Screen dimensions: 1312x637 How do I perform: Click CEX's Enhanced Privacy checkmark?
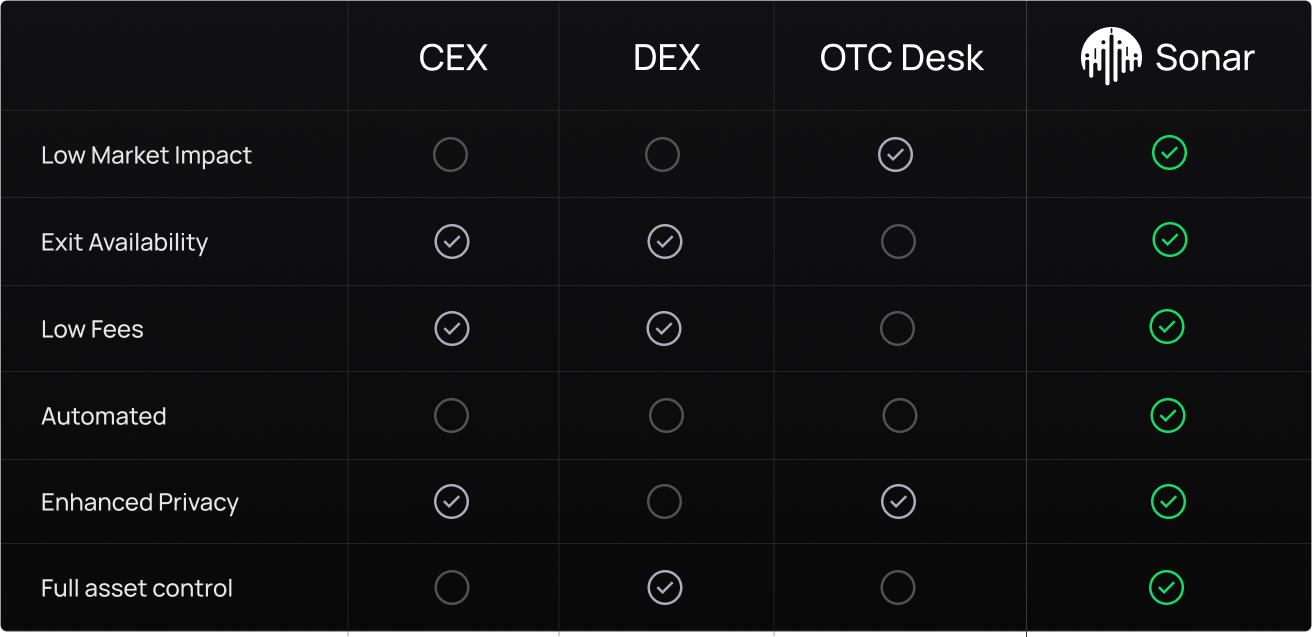pos(451,501)
